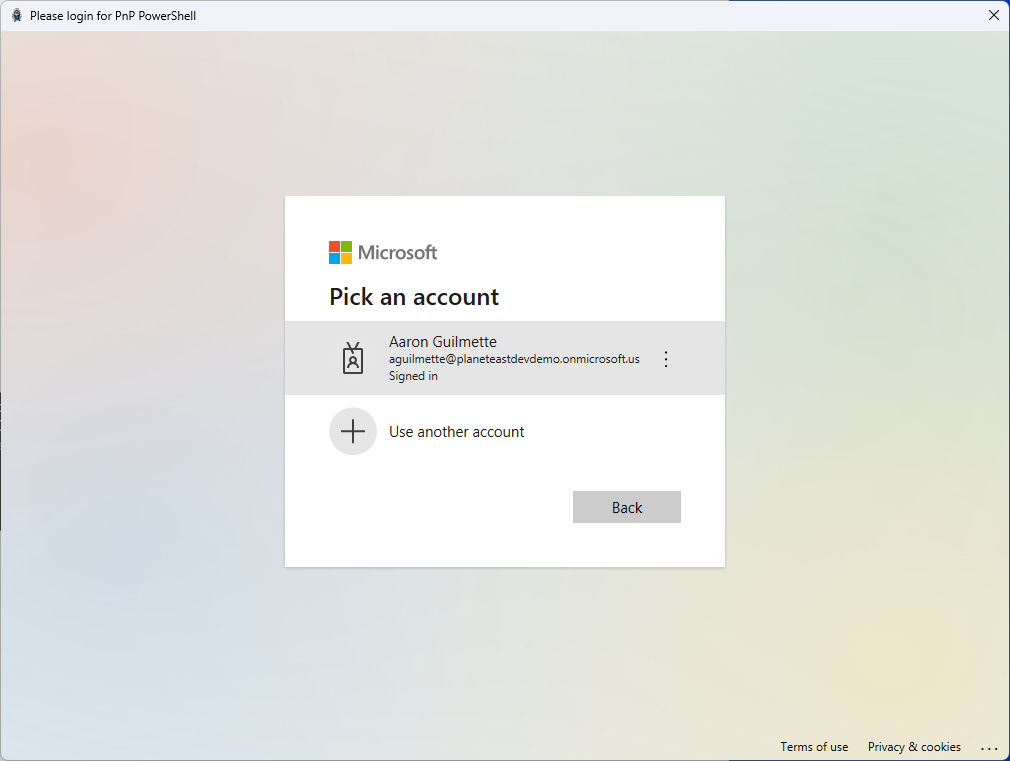
Task: Click the Microsoft logo
Action: [383, 252]
